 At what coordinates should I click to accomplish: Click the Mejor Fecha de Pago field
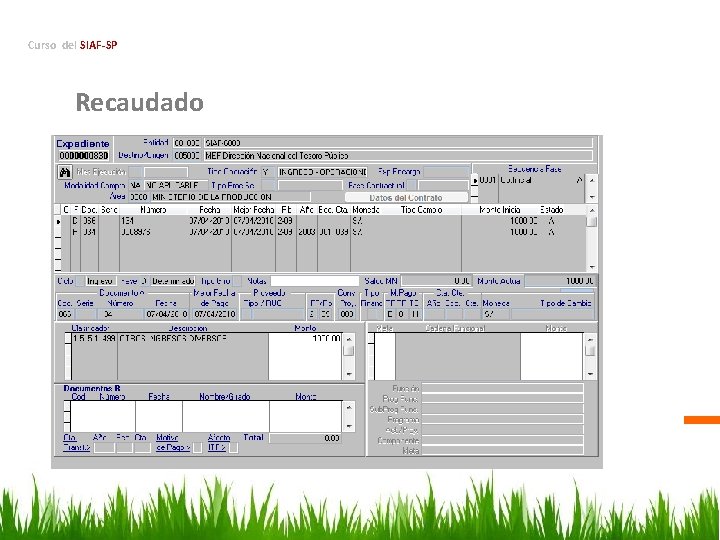214,315
